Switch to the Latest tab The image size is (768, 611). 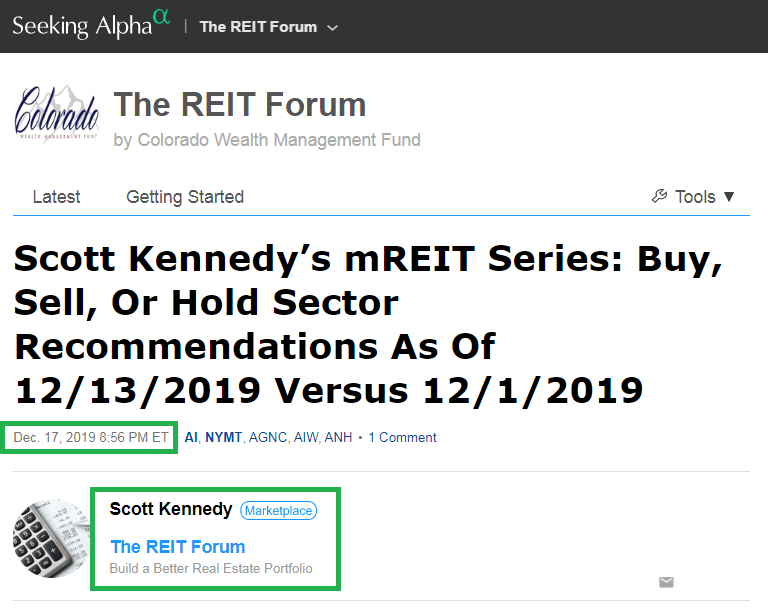coord(56,197)
